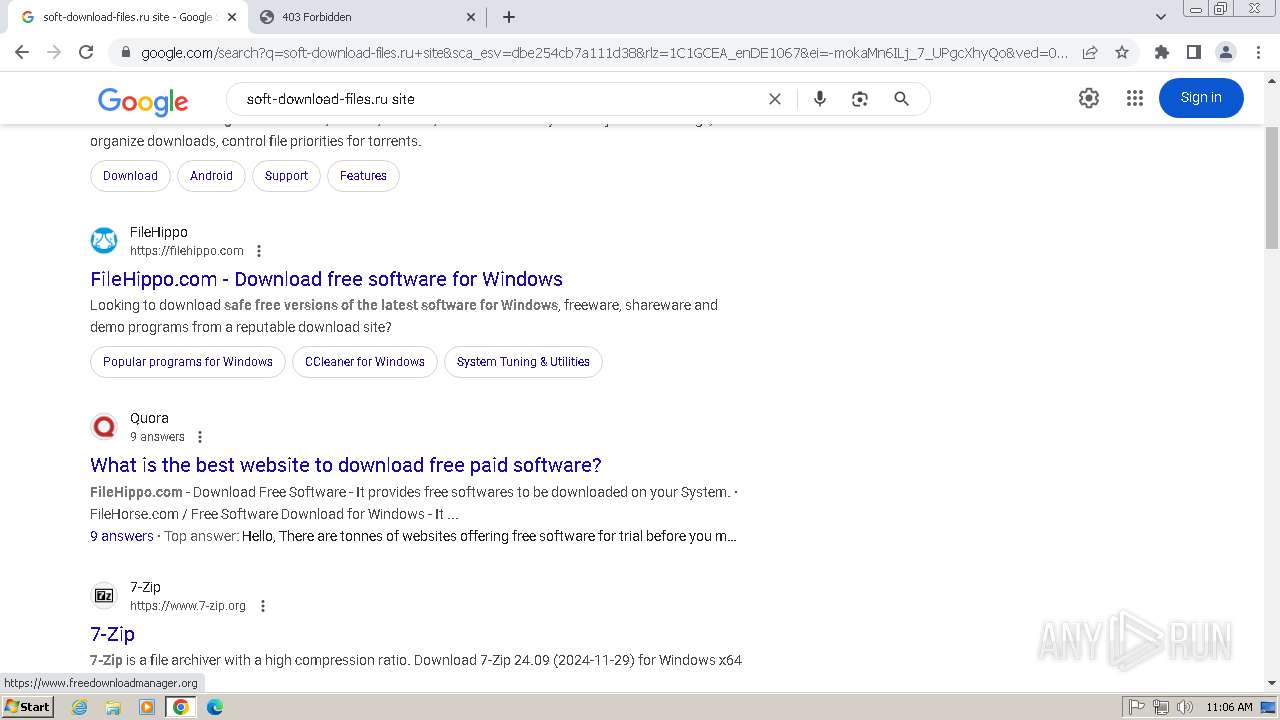The width and height of the screenshot is (1280, 720).
Task: Open System Tuning & Utilities chip
Action: (523, 362)
